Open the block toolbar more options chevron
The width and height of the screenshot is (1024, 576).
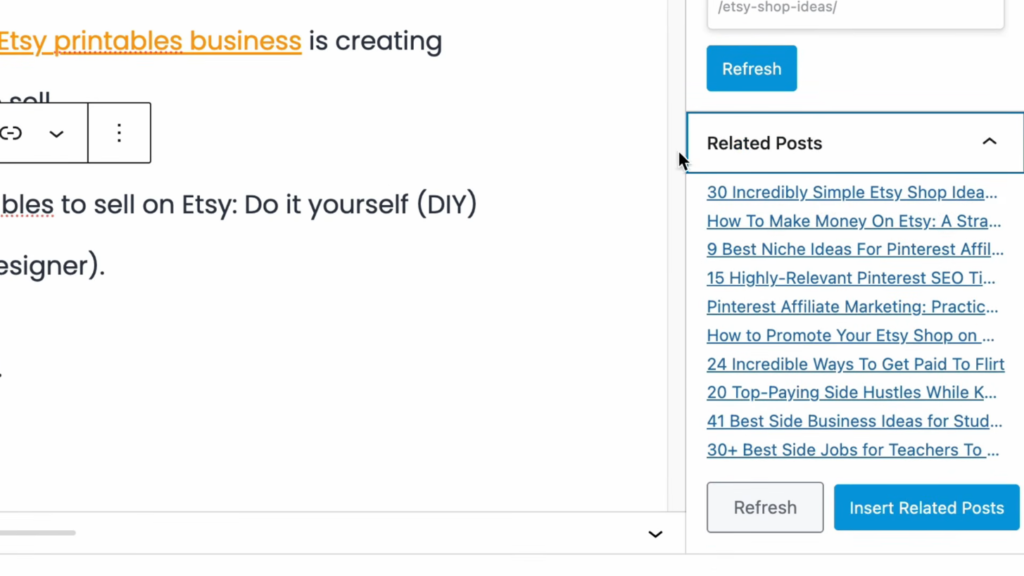click(57, 133)
